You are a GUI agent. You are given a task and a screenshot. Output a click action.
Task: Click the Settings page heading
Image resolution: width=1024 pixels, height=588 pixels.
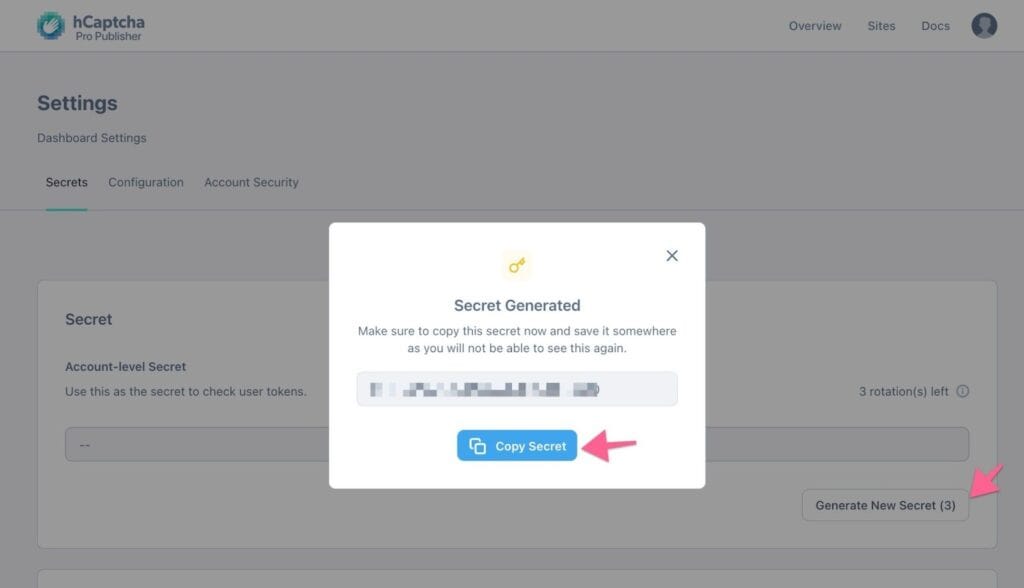(x=77, y=103)
